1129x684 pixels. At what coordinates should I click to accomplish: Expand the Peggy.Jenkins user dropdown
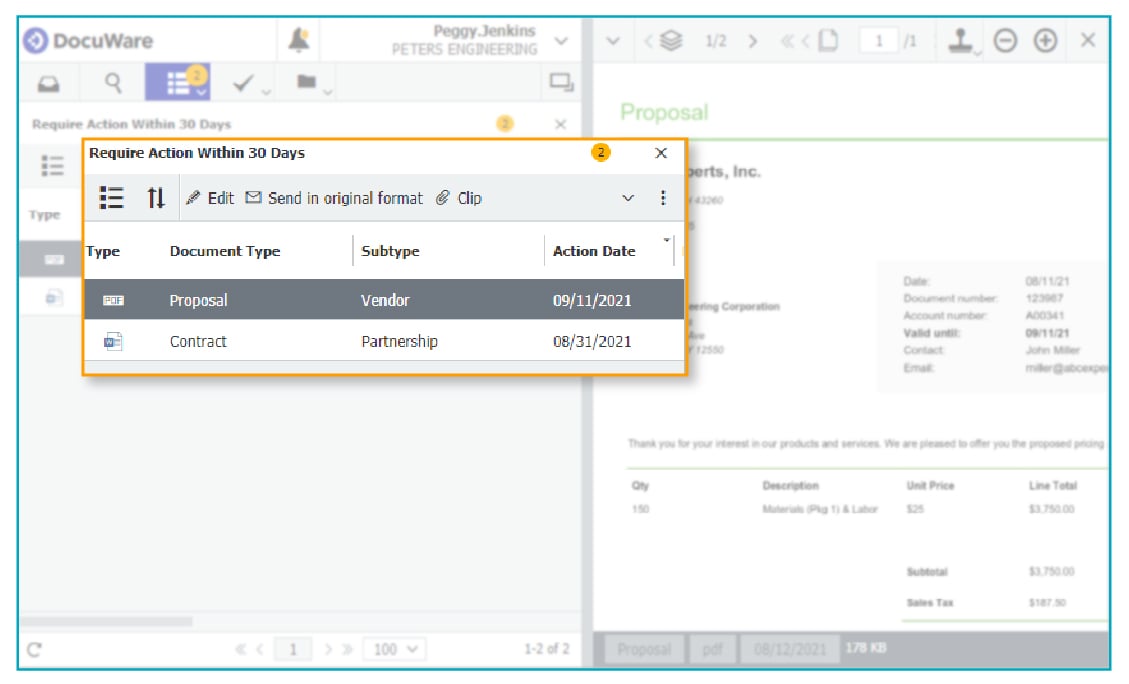click(560, 41)
